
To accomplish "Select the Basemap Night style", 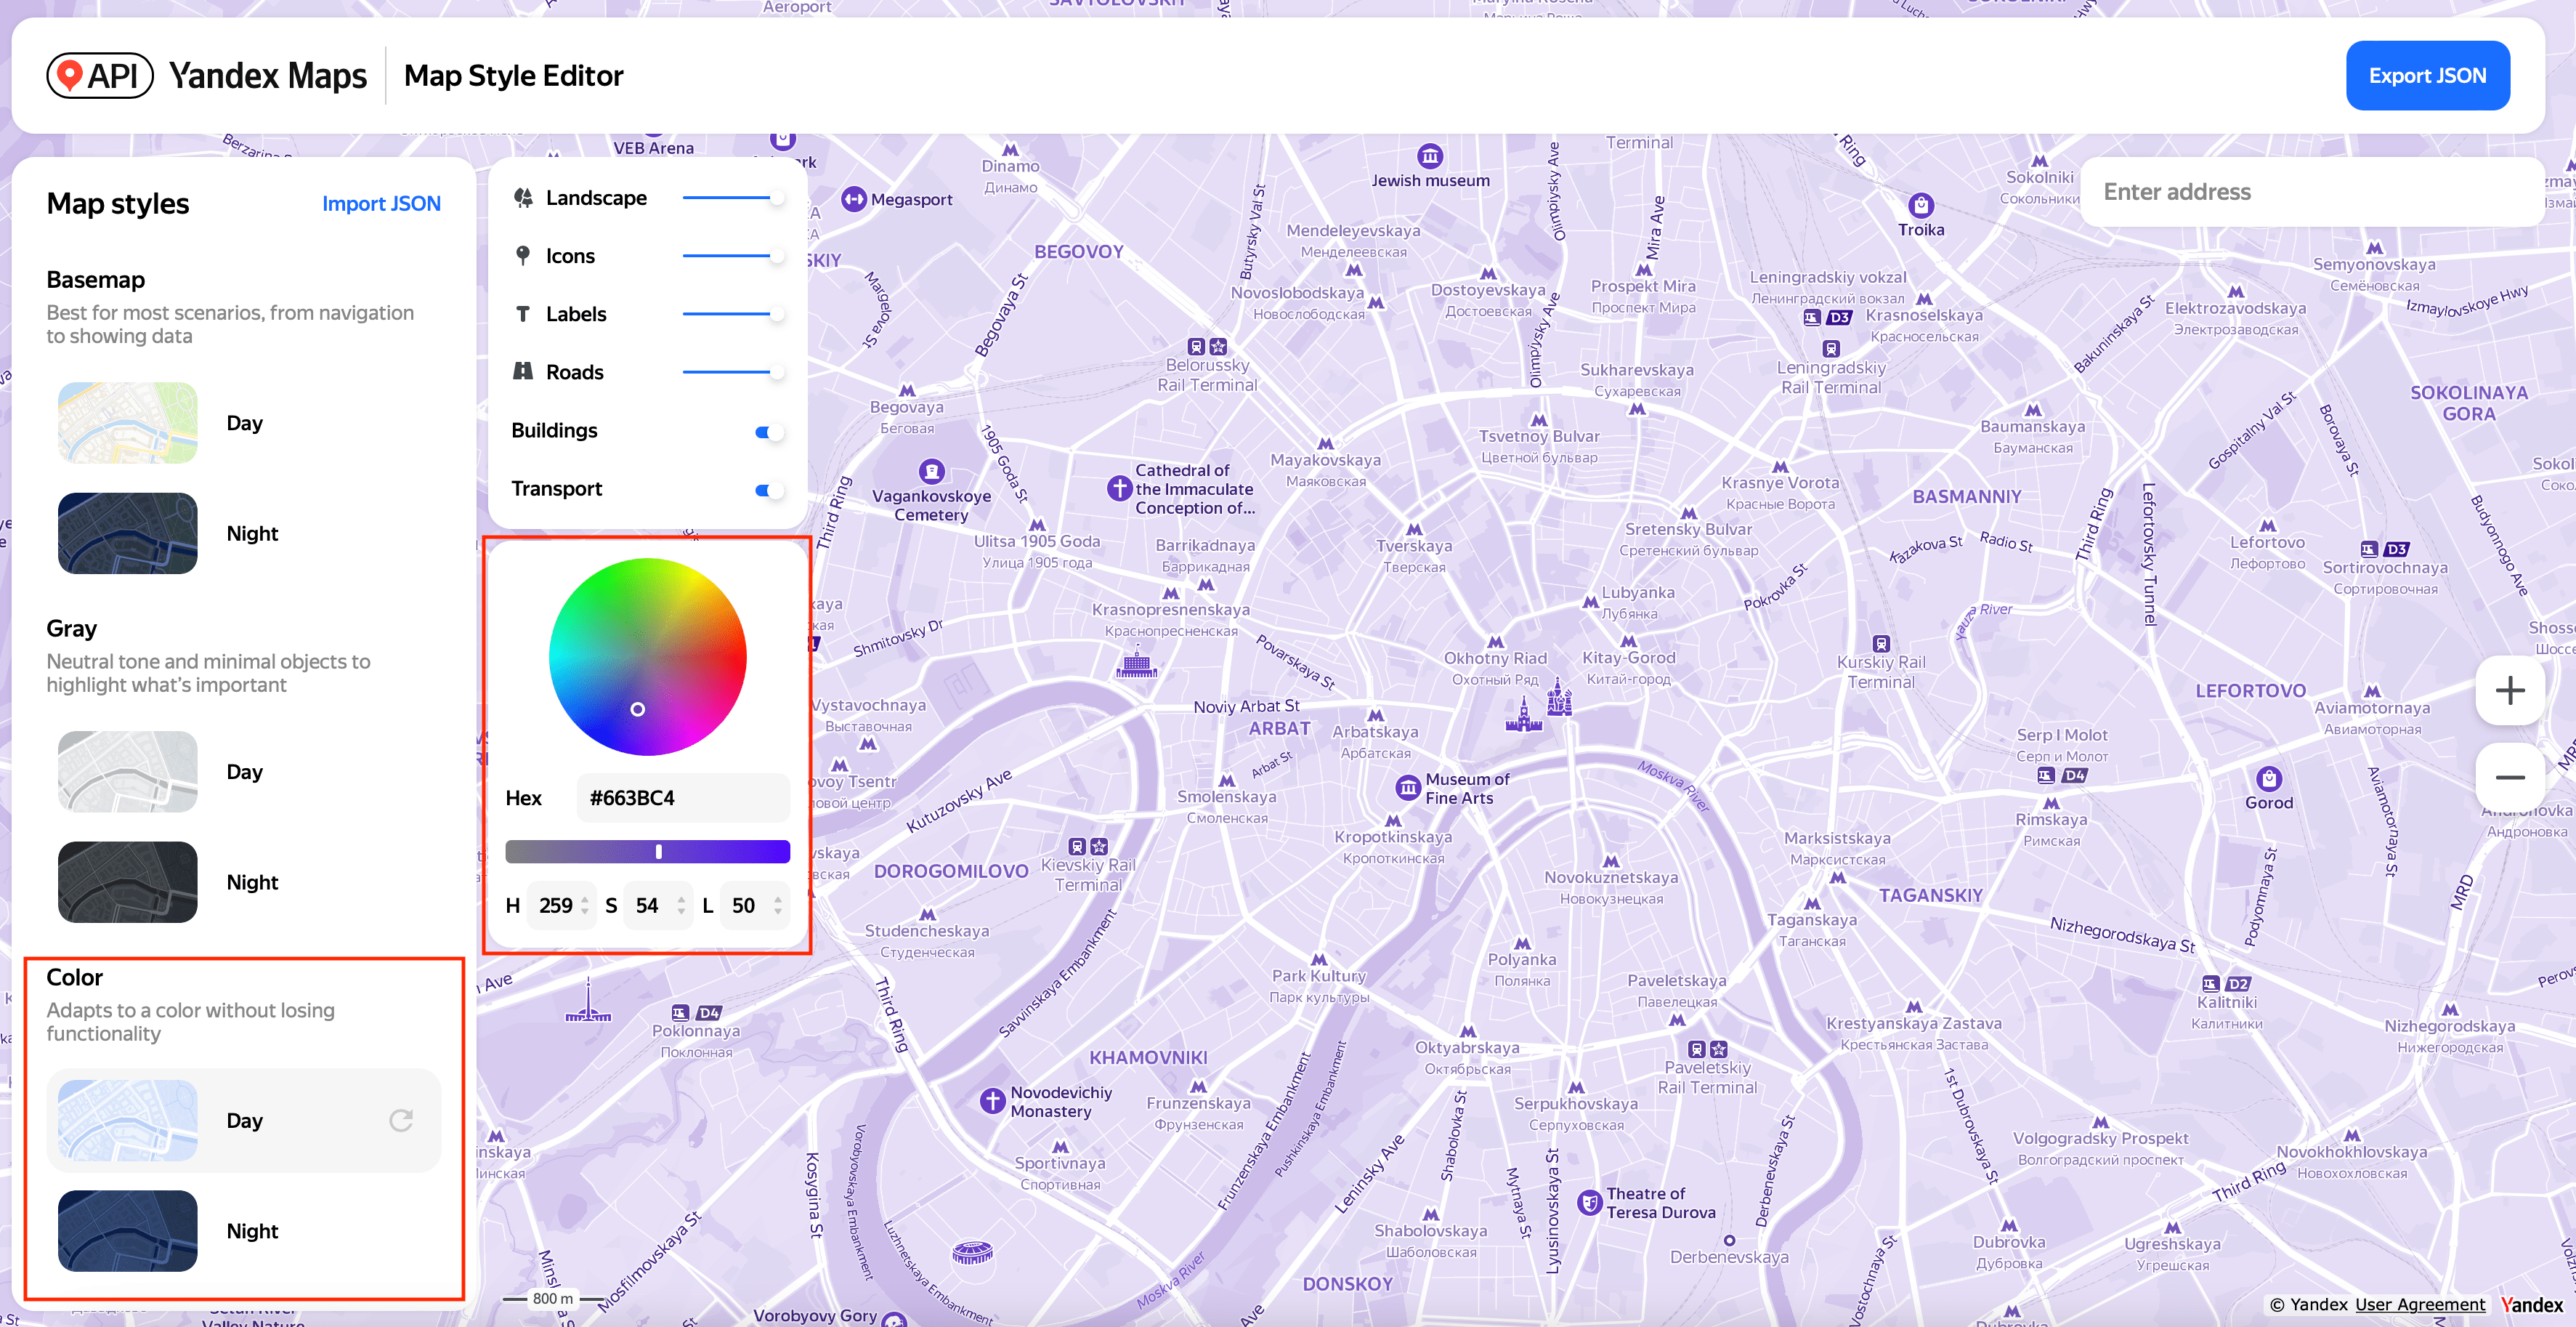I will tap(128, 533).
